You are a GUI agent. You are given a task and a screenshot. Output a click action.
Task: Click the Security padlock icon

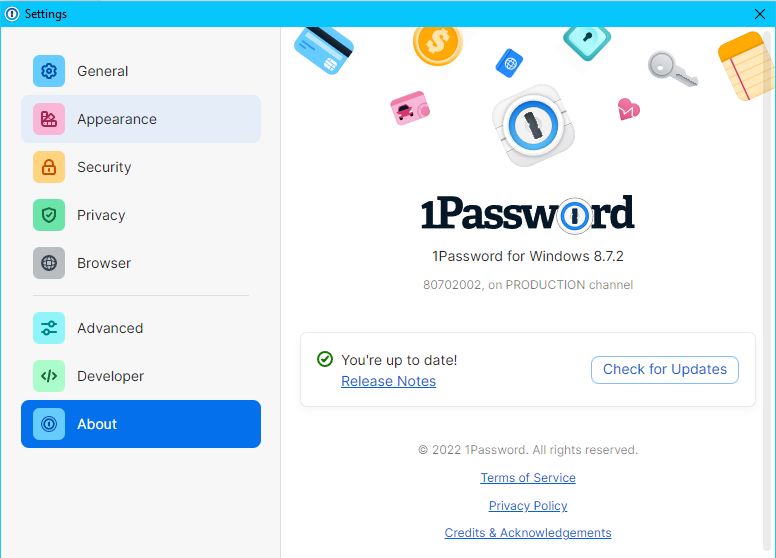(49, 167)
